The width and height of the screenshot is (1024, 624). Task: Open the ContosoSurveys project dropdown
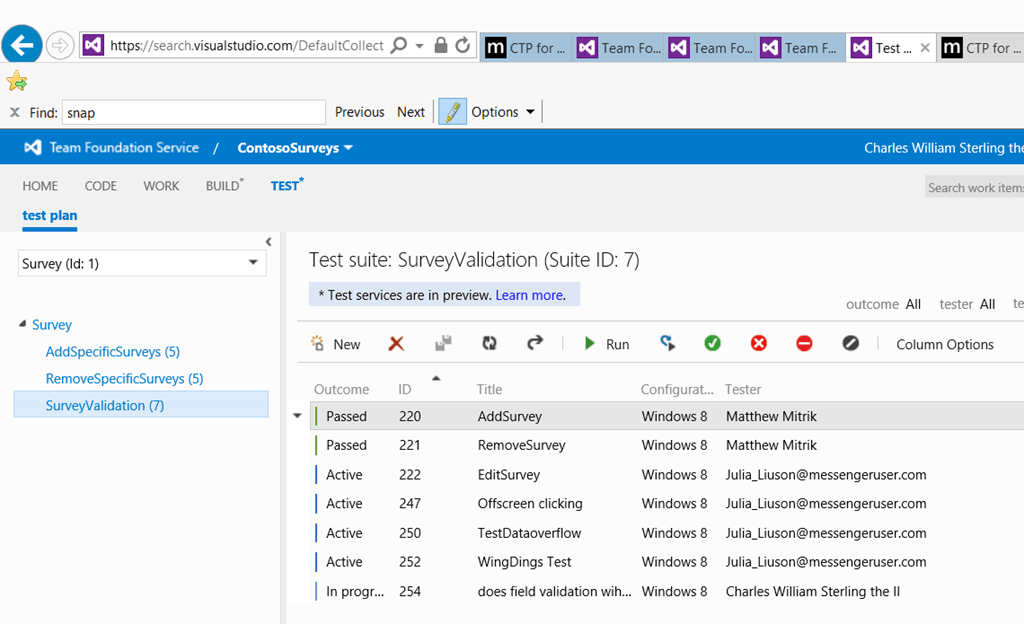coord(295,148)
